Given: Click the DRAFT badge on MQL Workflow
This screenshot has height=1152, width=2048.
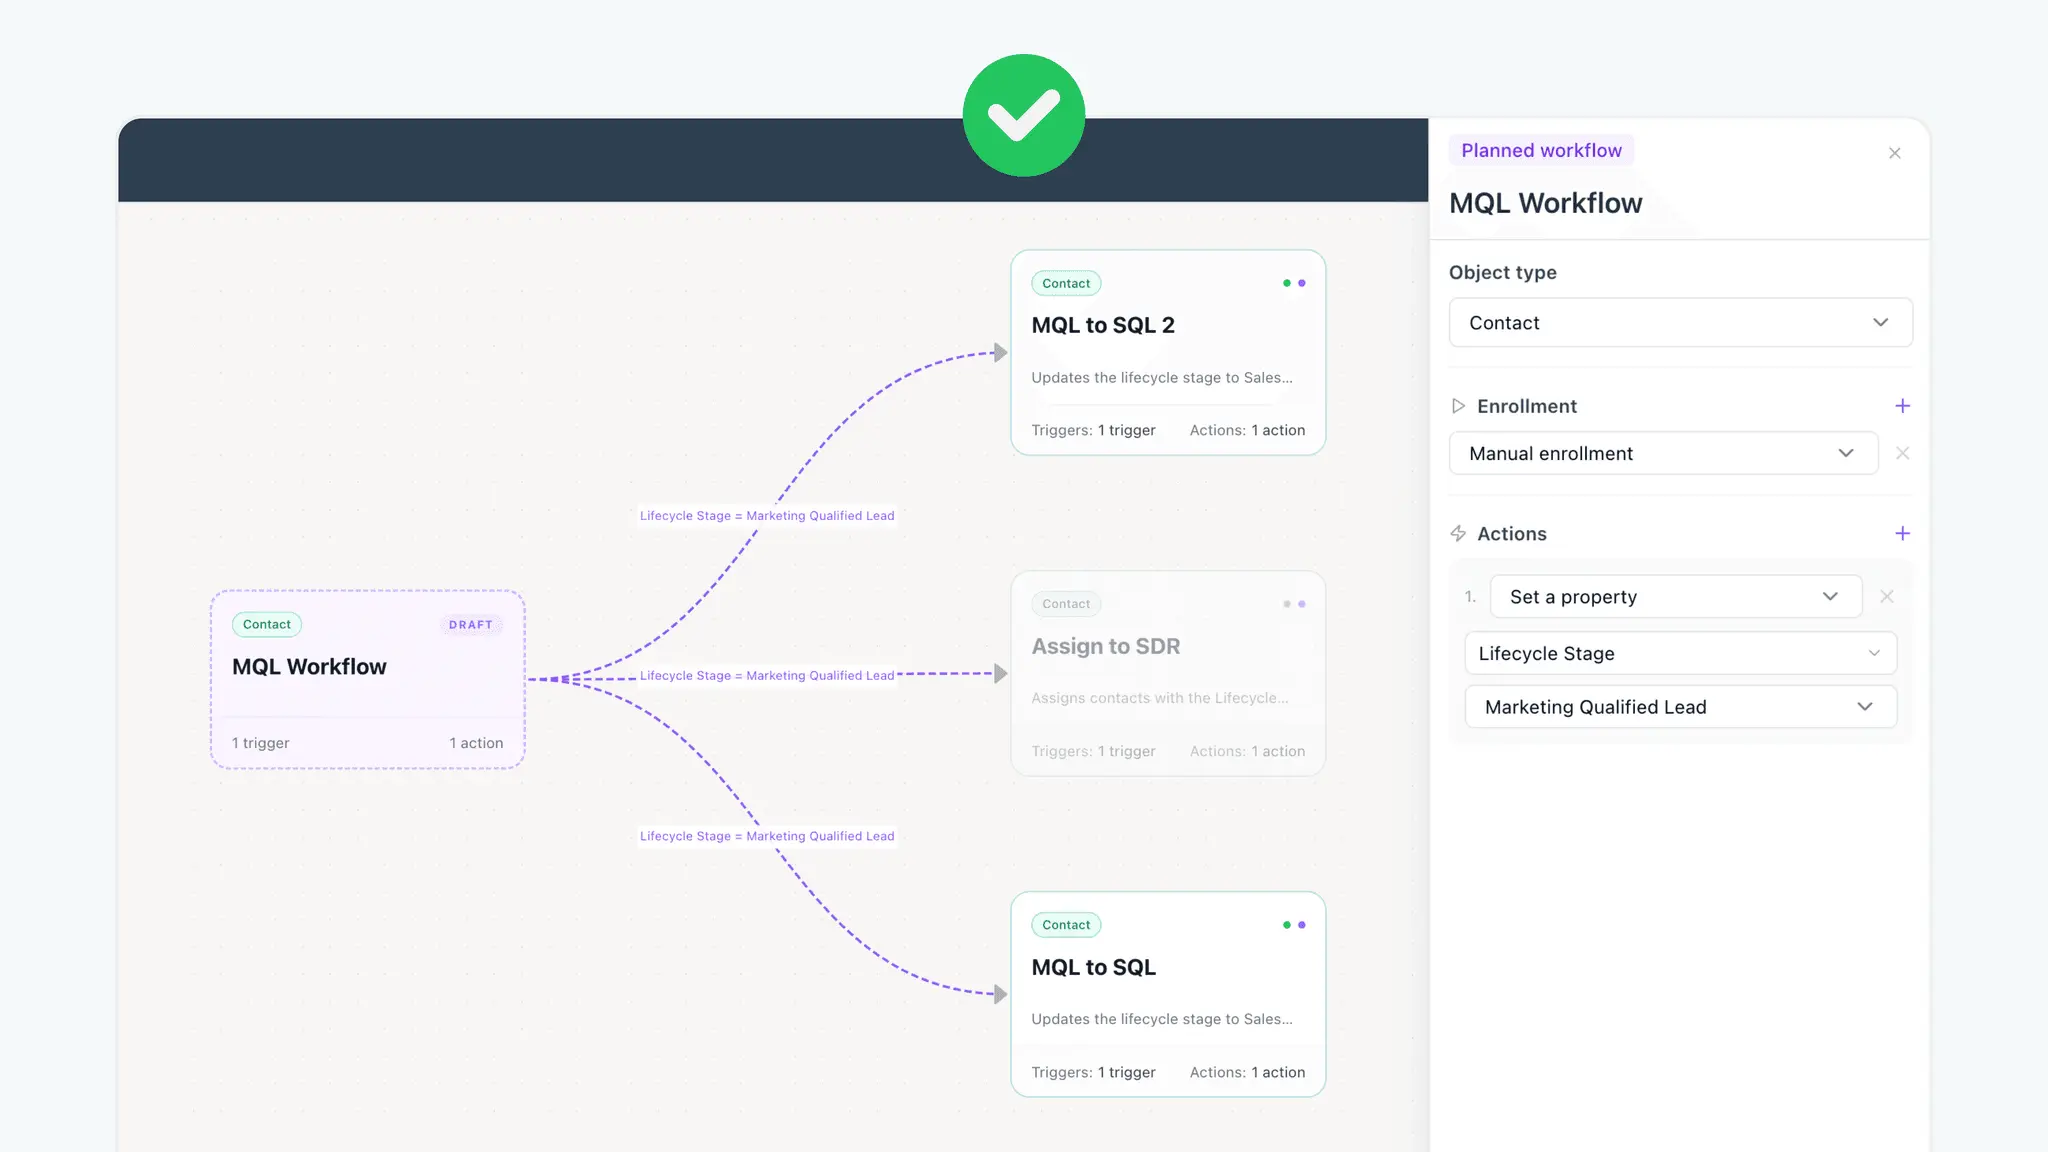Looking at the screenshot, I should (x=471, y=624).
